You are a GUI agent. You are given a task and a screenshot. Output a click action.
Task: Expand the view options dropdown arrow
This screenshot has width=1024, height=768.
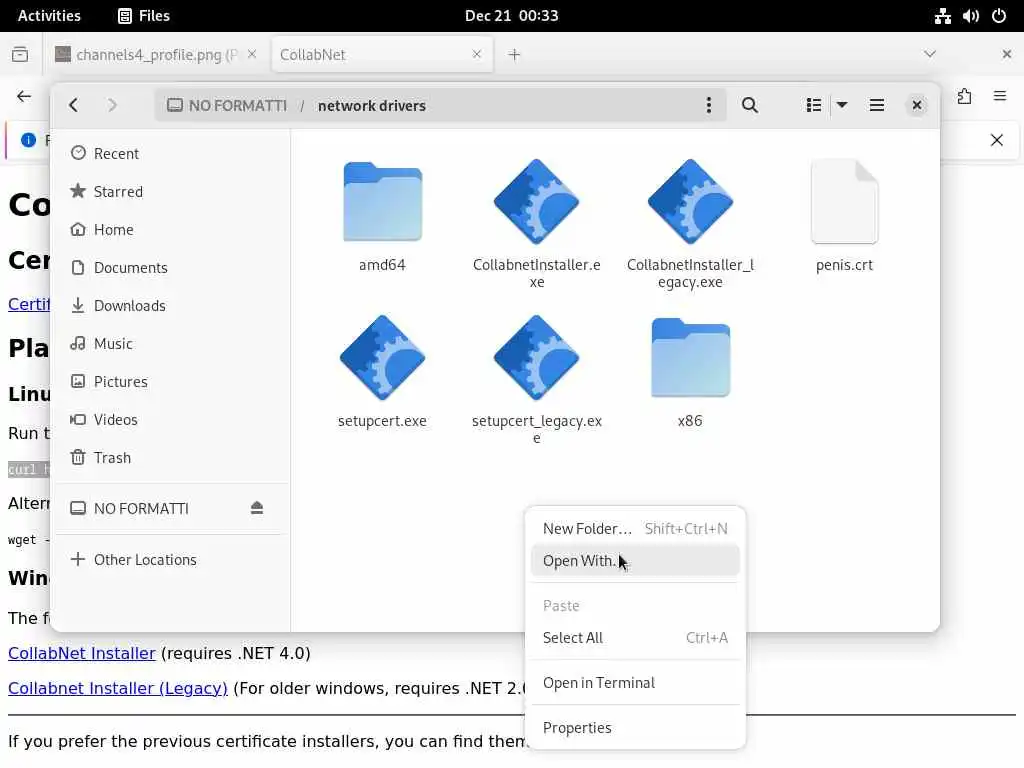(842, 105)
